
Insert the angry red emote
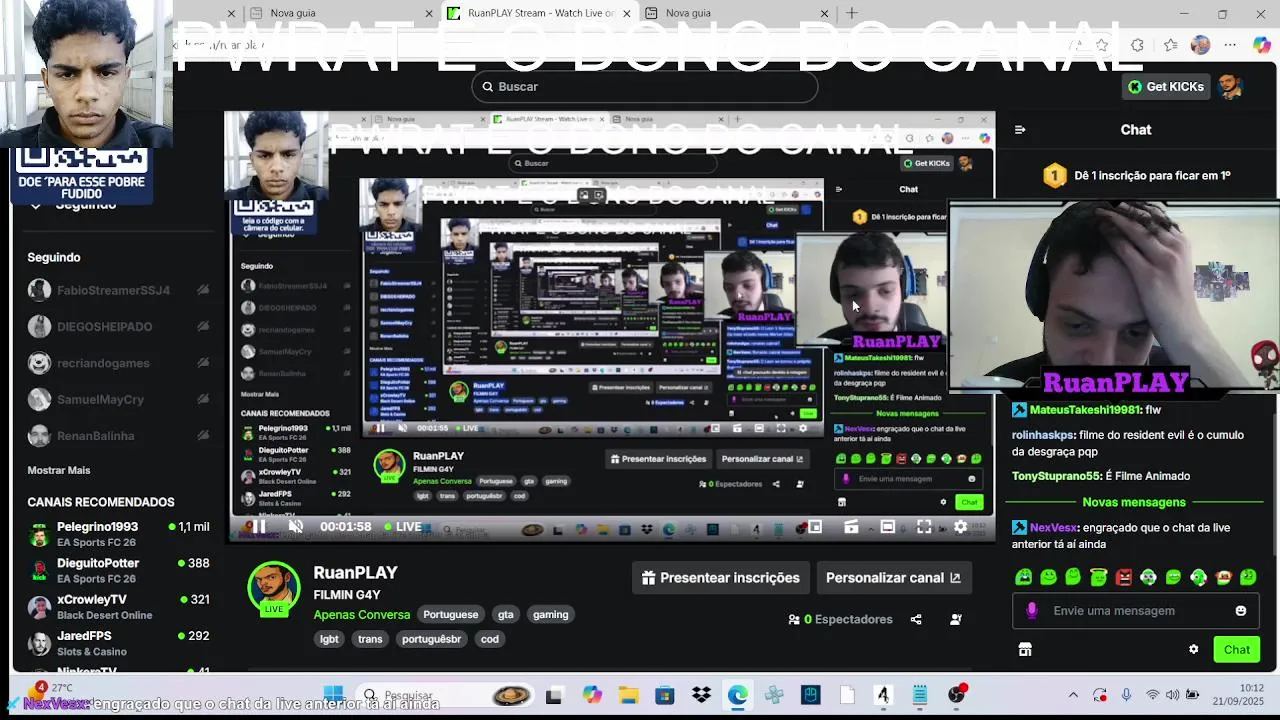[x=1123, y=577]
